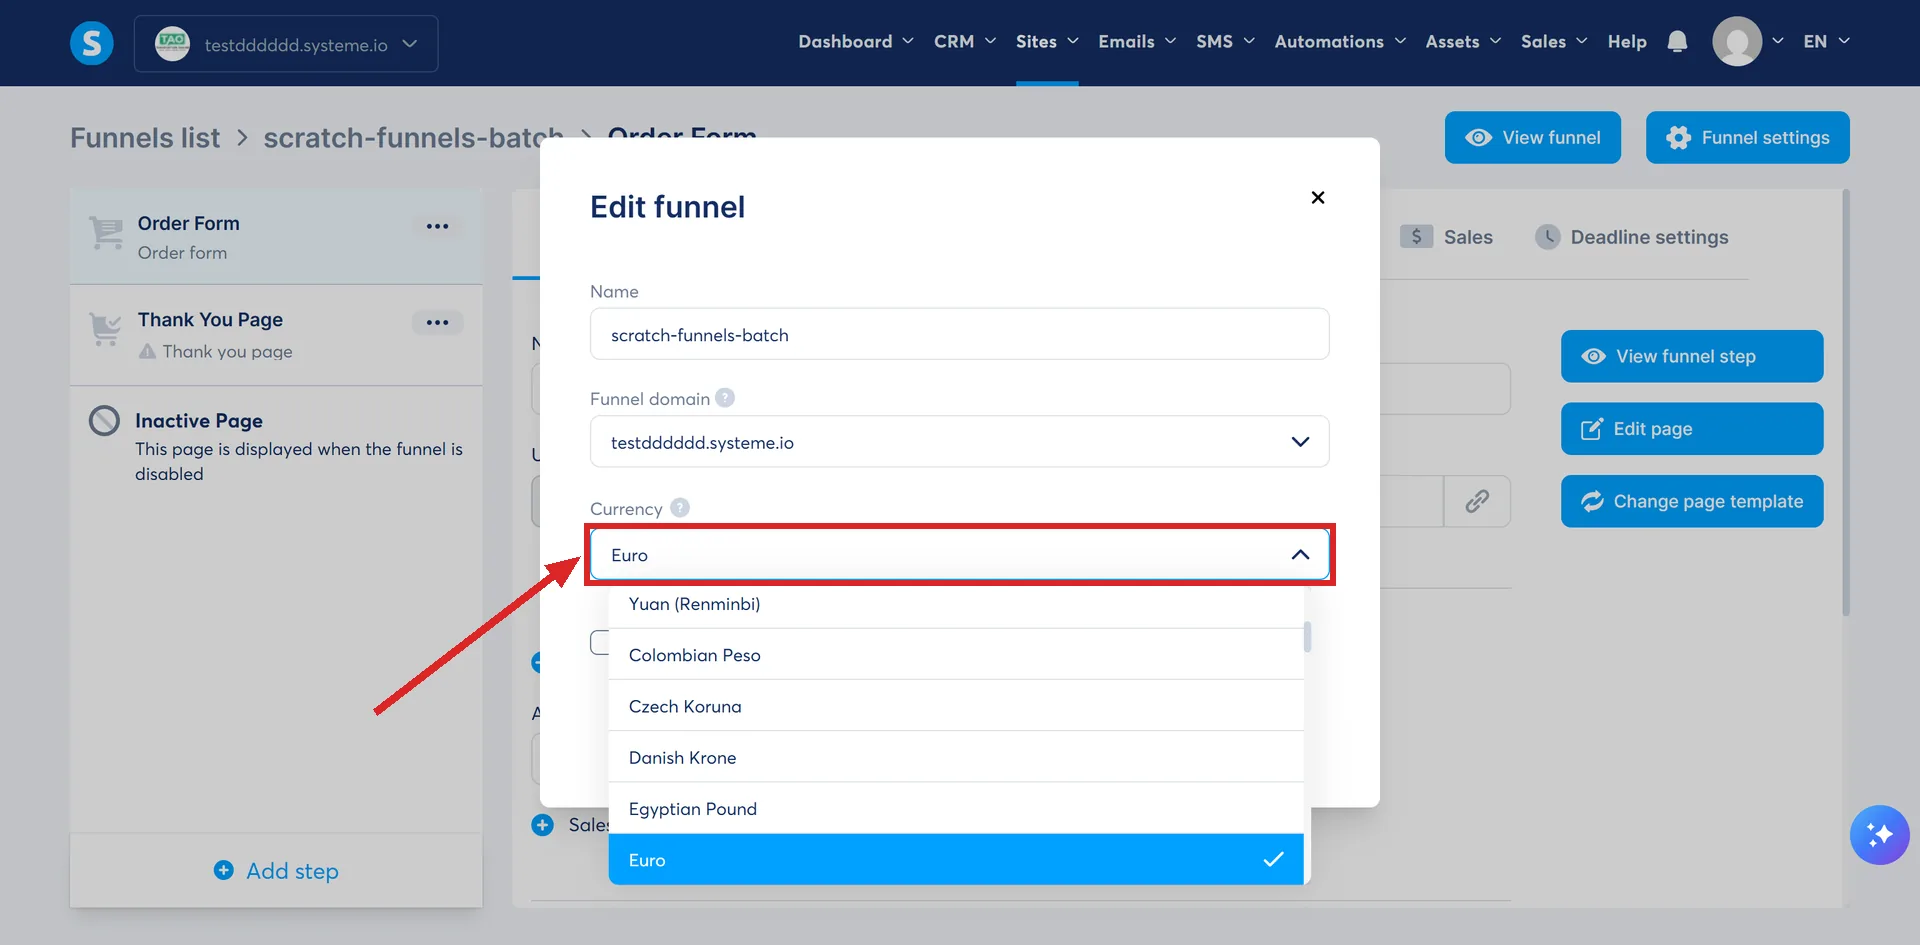Click the copy link icon
This screenshot has width=1920, height=945.
point(1477,501)
